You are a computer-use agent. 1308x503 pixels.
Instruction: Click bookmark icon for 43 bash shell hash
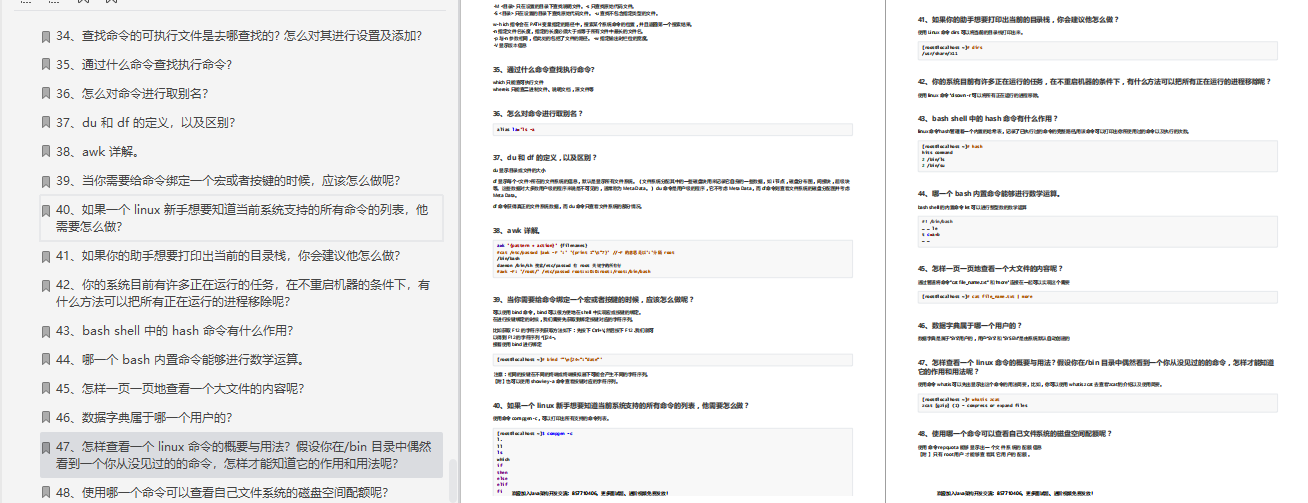(x=46, y=331)
